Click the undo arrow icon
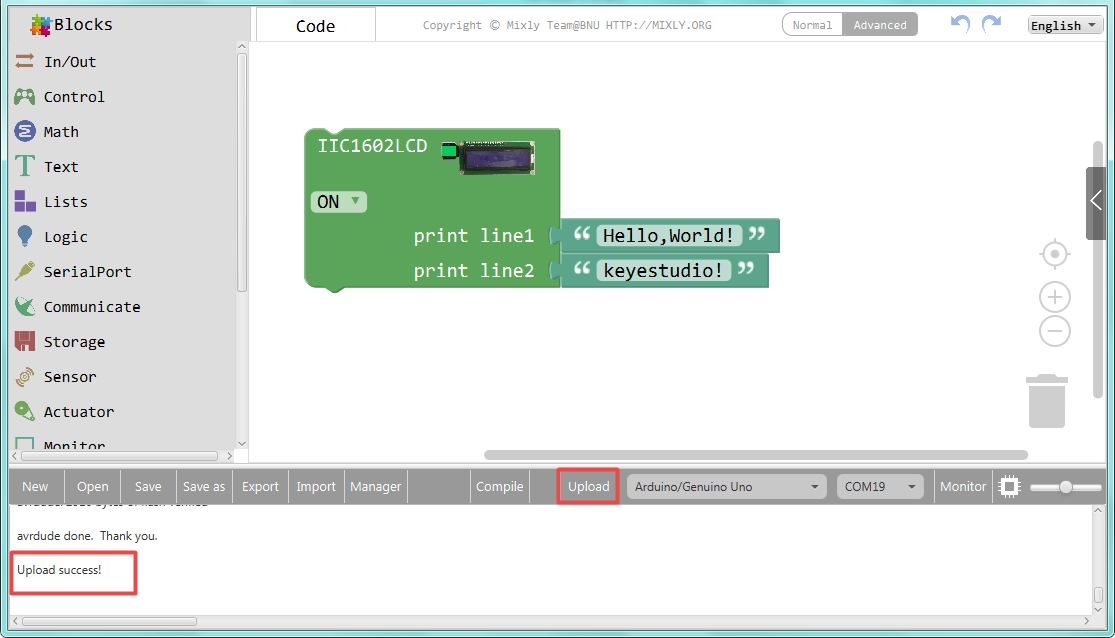 [x=960, y=24]
